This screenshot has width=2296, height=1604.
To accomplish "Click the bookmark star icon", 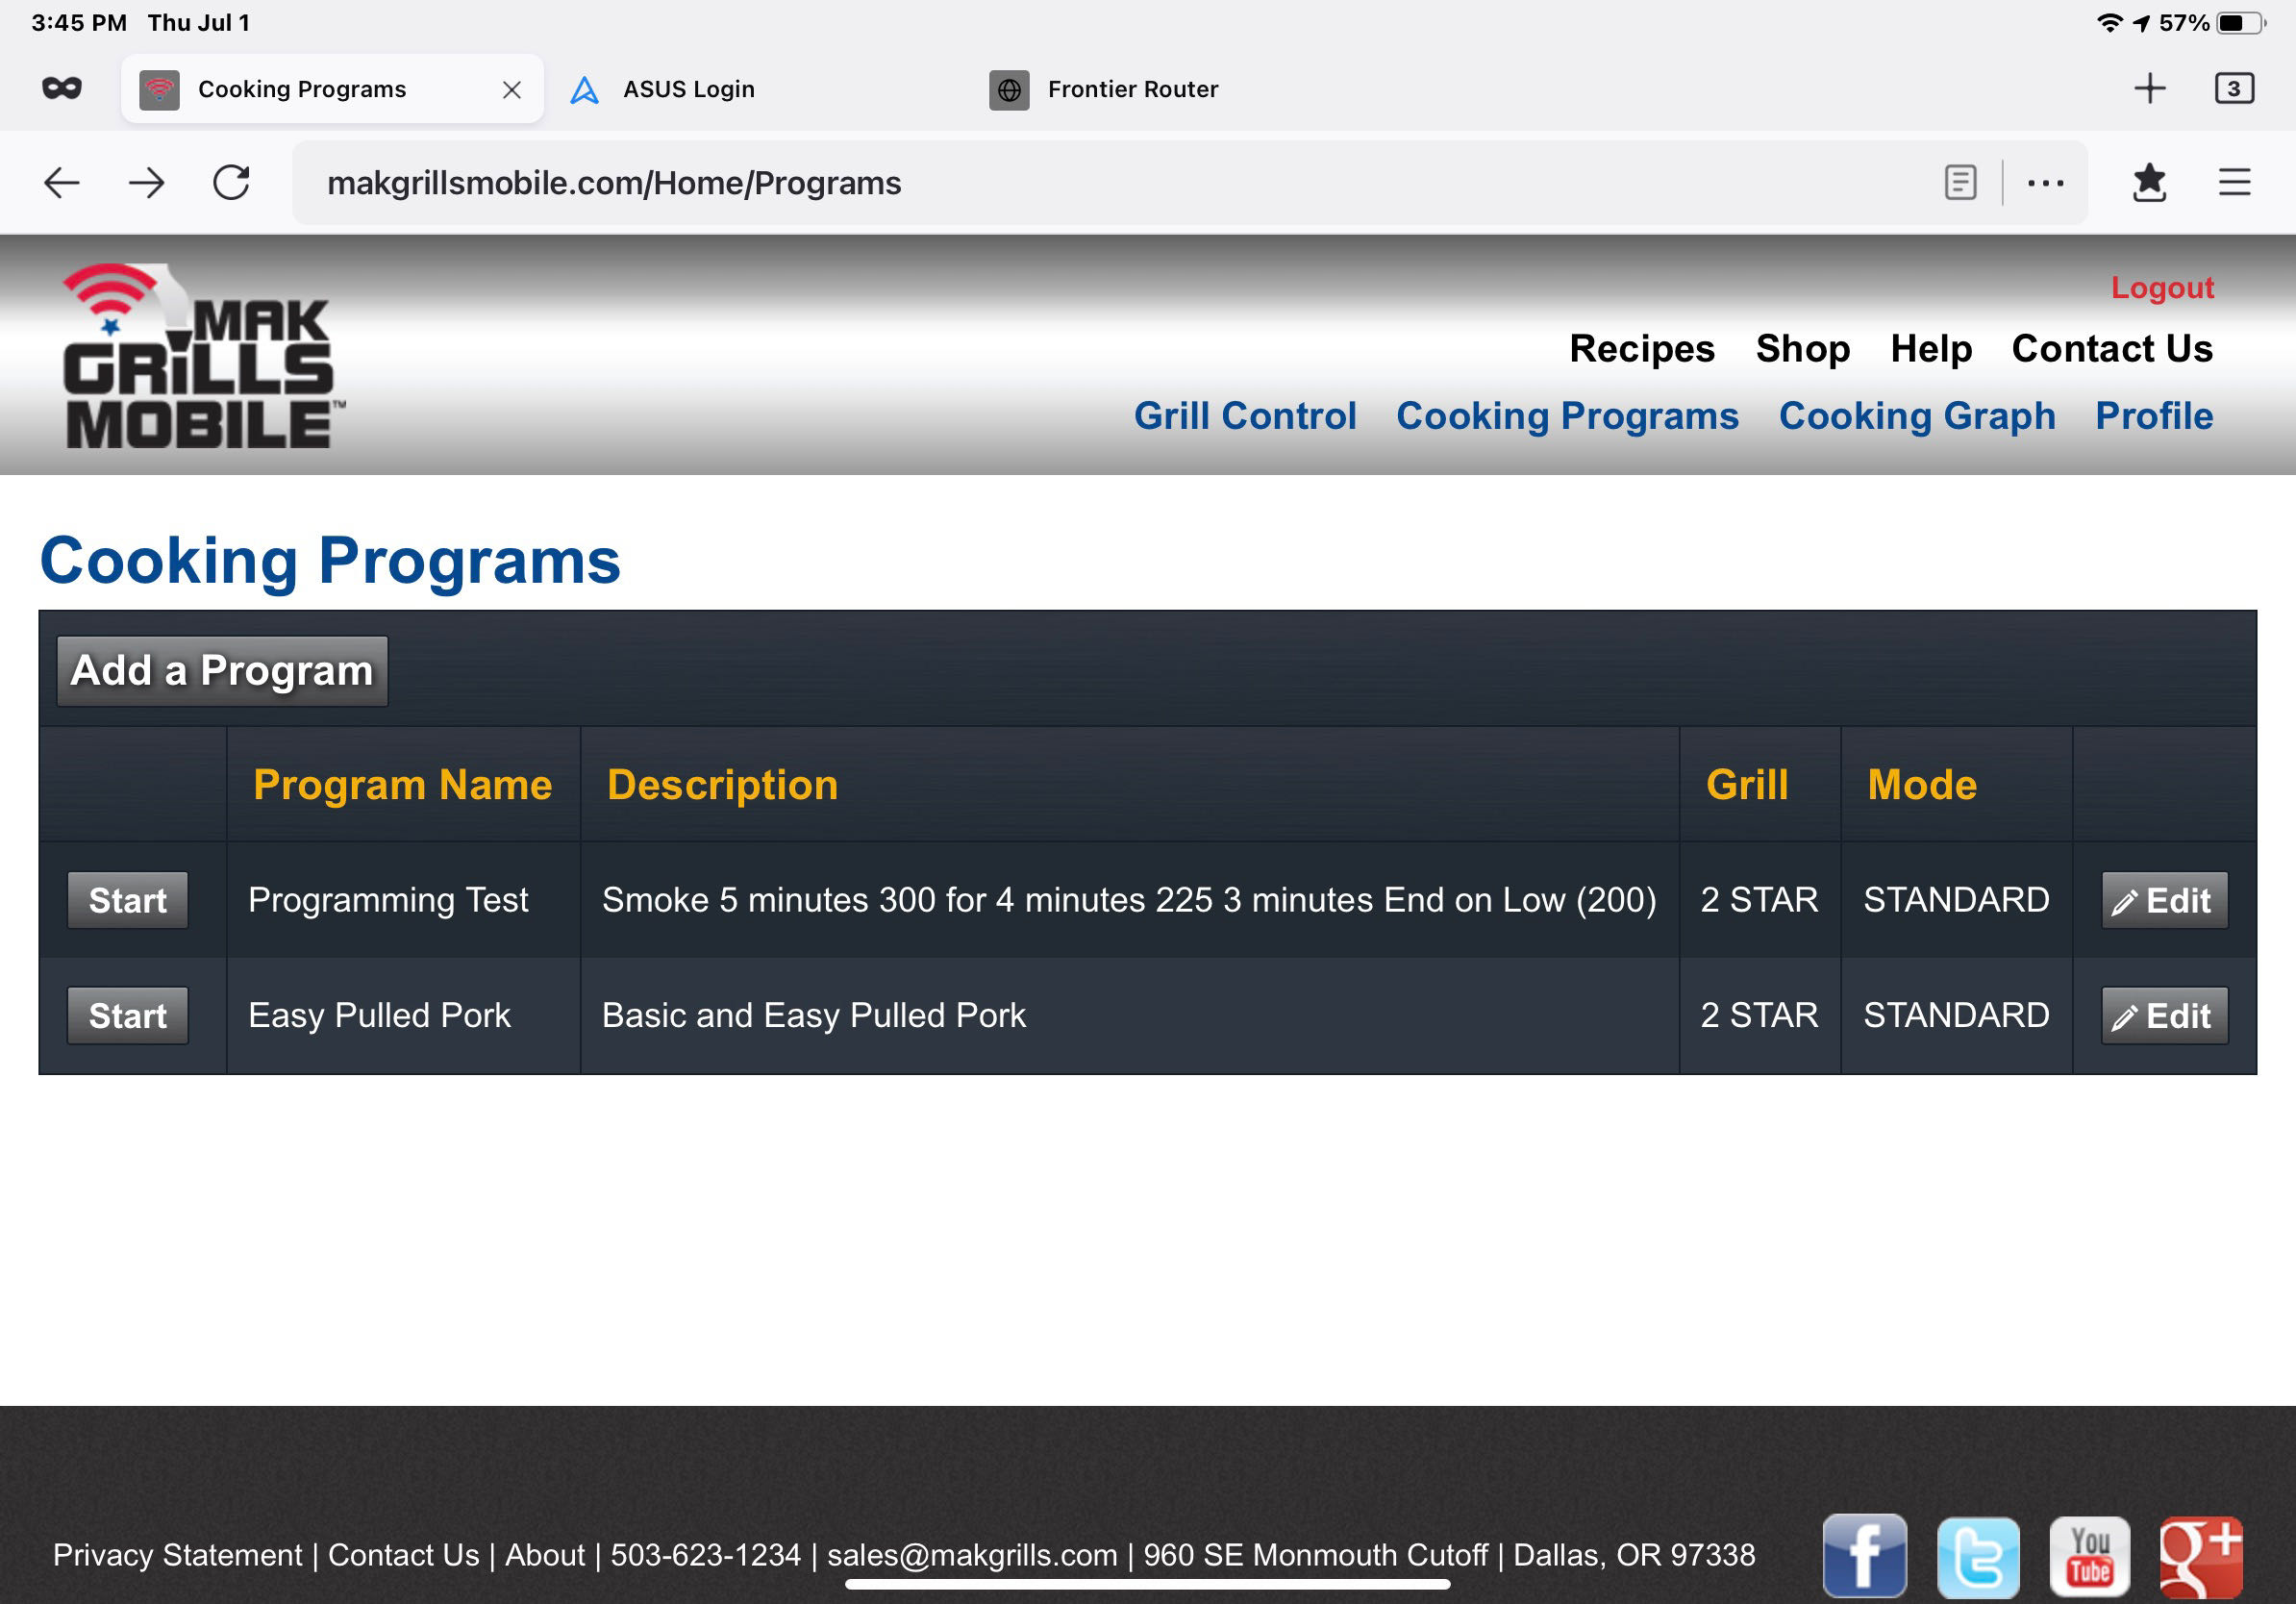I will point(2149,183).
